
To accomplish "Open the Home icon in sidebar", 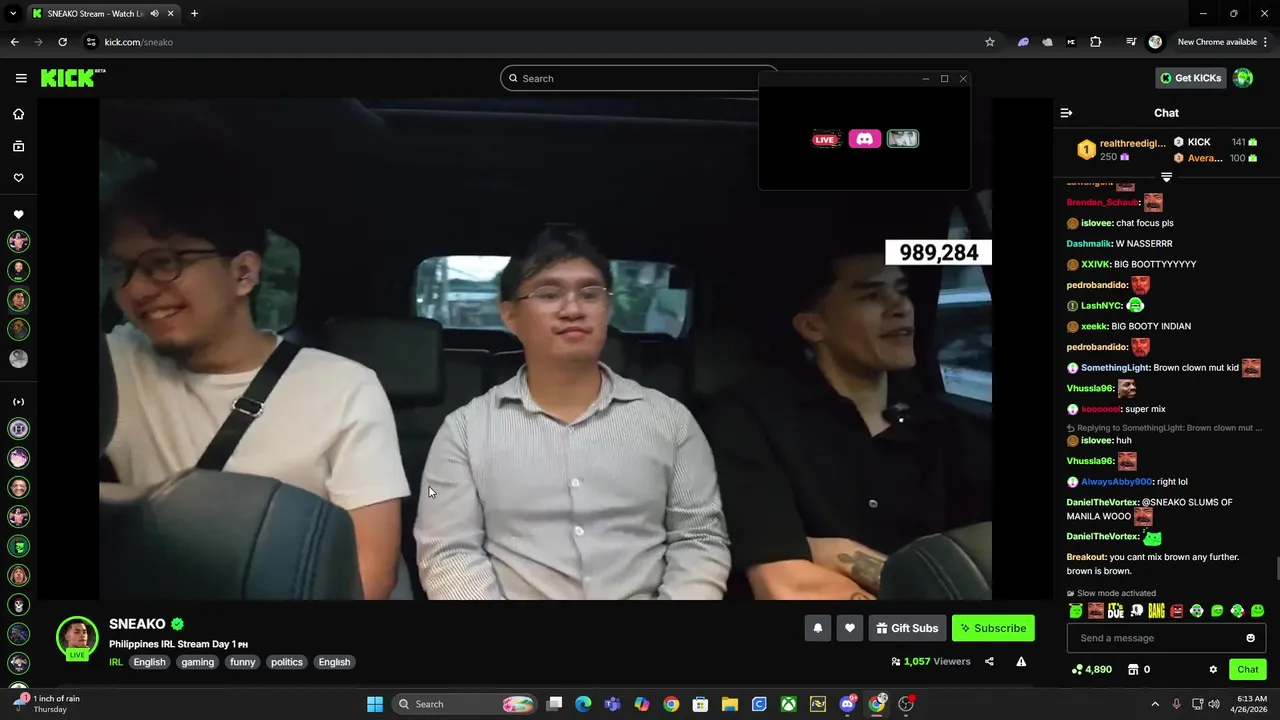I will coord(18,114).
